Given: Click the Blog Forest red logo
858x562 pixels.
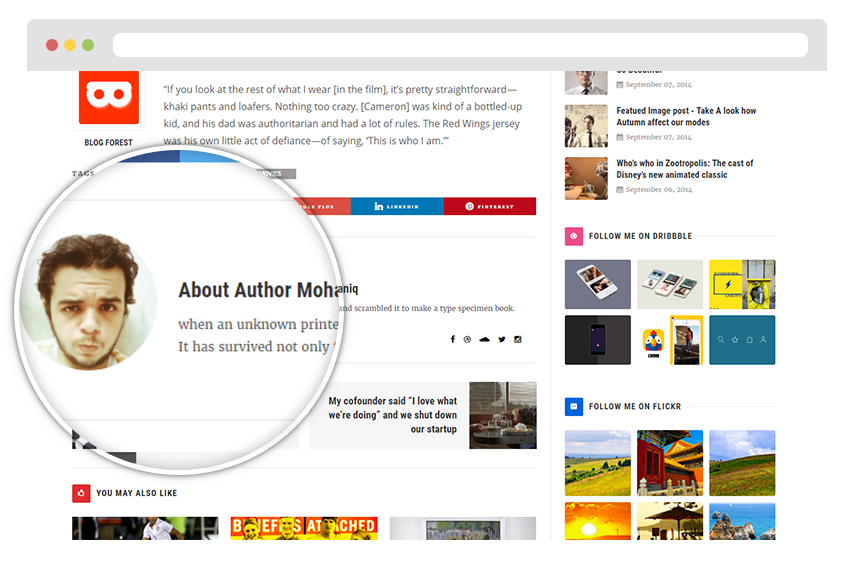Looking at the screenshot, I should tap(109, 97).
